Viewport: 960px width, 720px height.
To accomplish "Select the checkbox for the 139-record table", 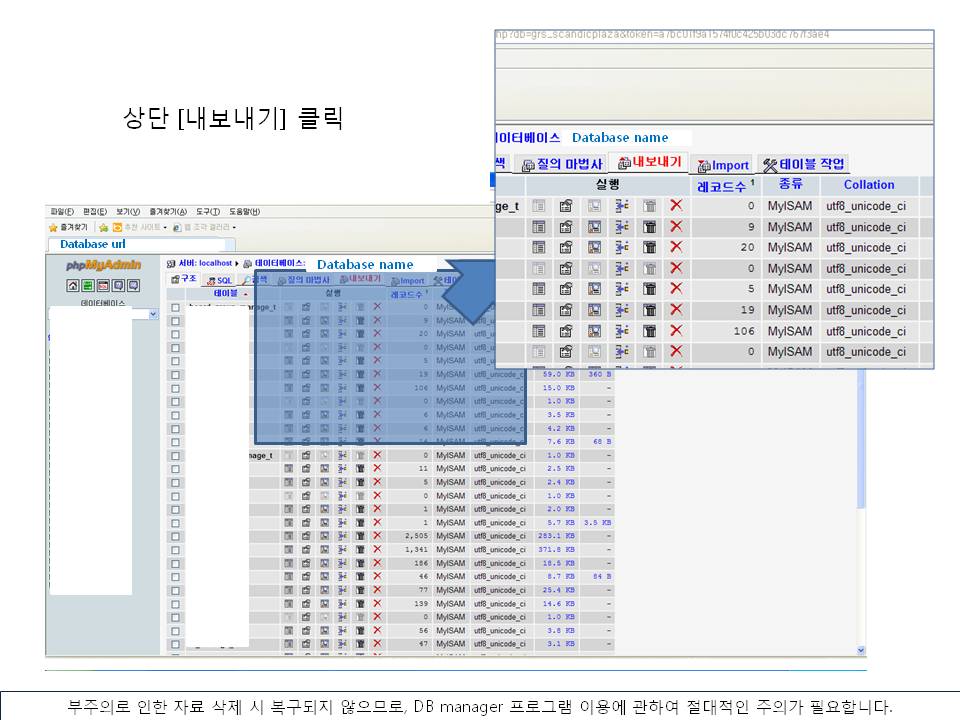I will pyautogui.click(x=175, y=603).
